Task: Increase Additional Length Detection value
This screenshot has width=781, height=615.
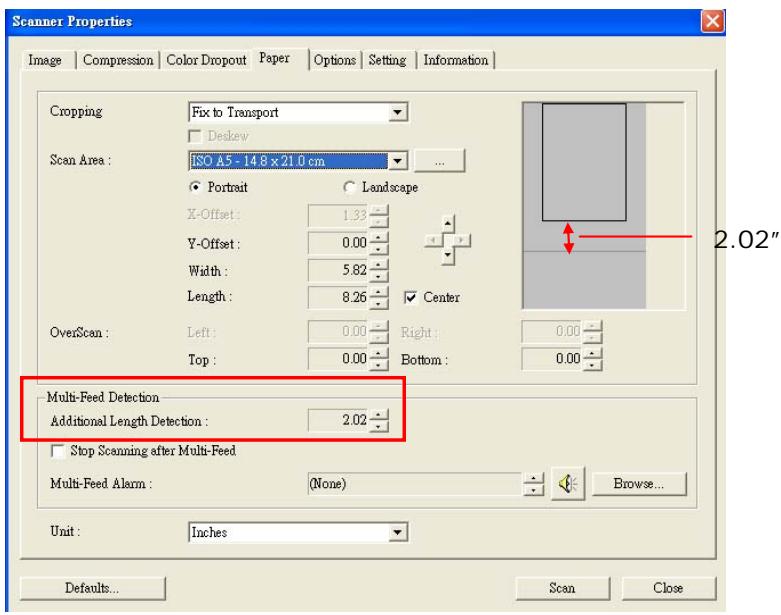Action: (x=379, y=414)
